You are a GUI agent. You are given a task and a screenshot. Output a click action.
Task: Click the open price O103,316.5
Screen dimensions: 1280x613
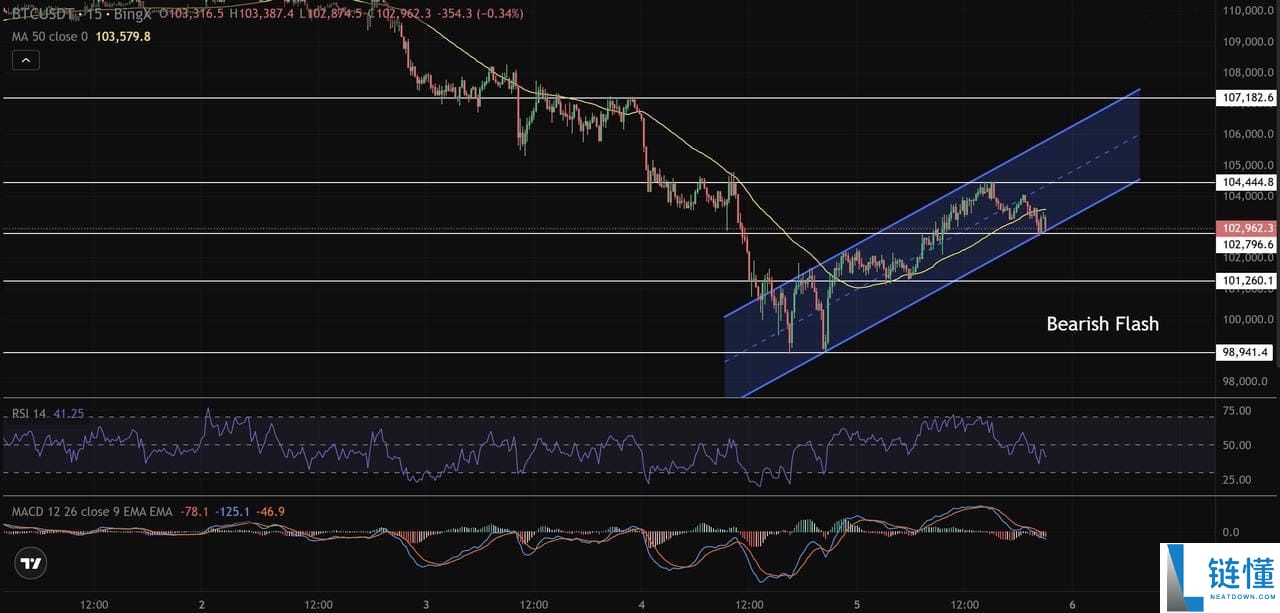pyautogui.click(x=190, y=14)
